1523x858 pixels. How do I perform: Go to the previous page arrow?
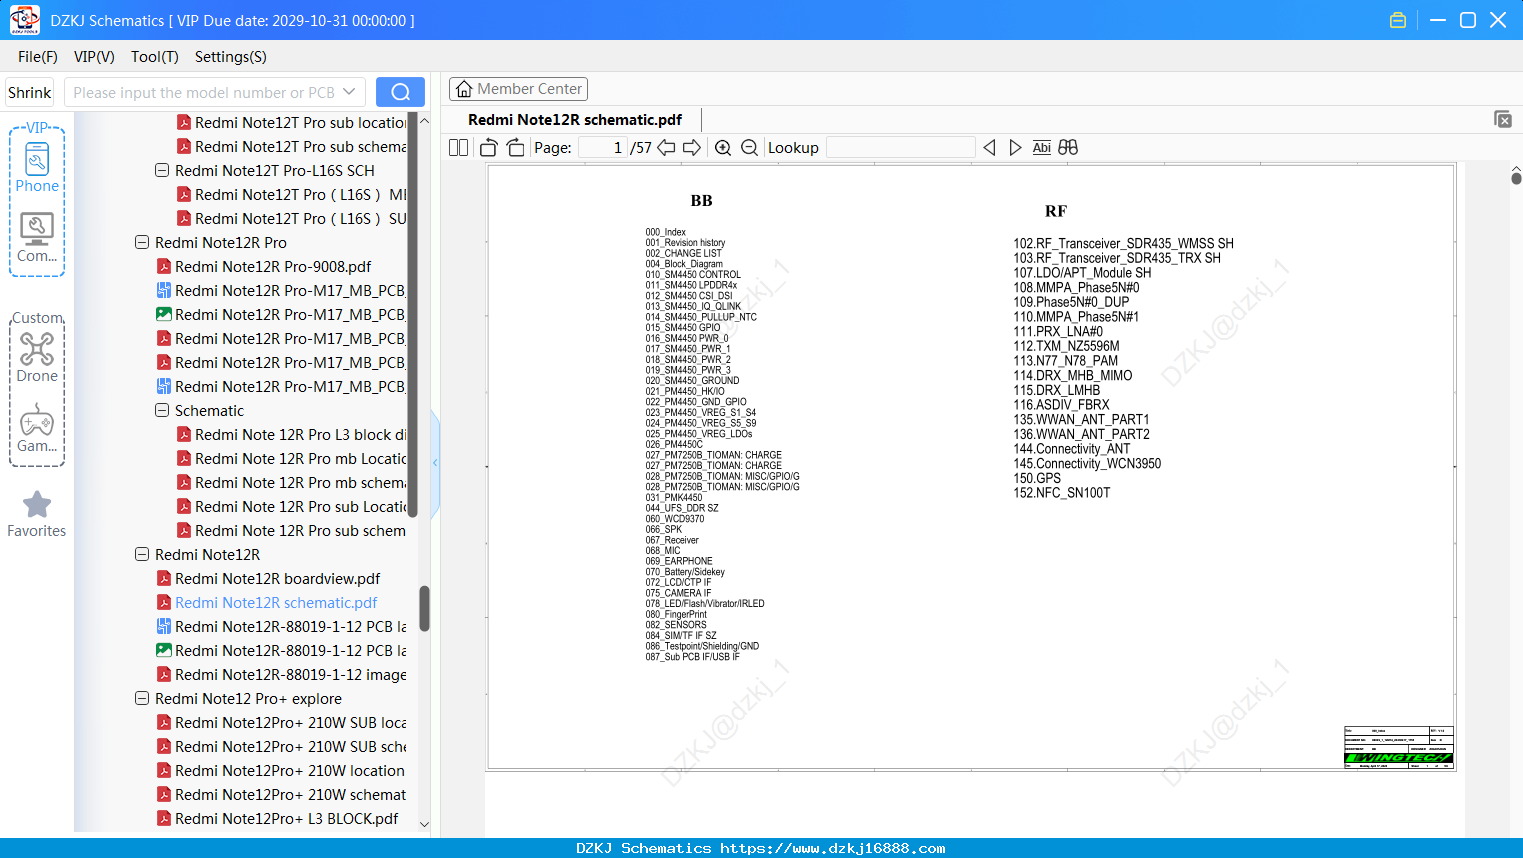(x=666, y=148)
